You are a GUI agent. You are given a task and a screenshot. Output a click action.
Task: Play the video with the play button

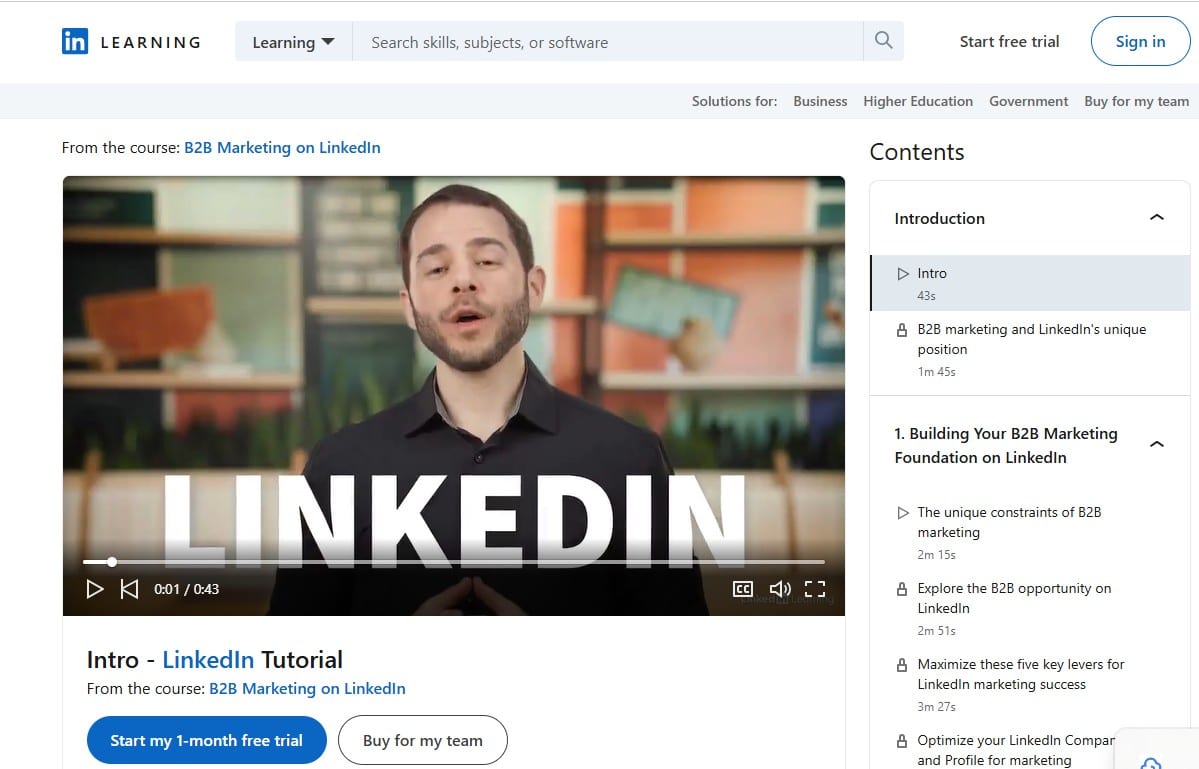95,589
